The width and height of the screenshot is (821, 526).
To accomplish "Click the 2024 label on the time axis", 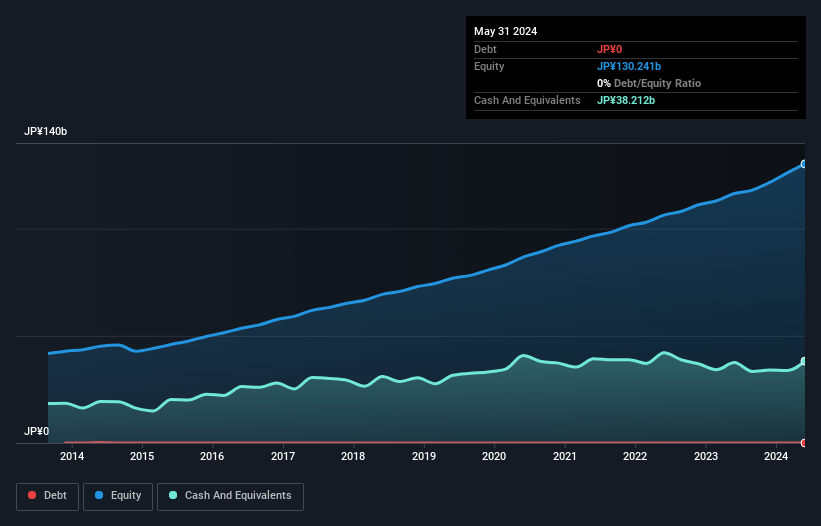I will 776,457.
